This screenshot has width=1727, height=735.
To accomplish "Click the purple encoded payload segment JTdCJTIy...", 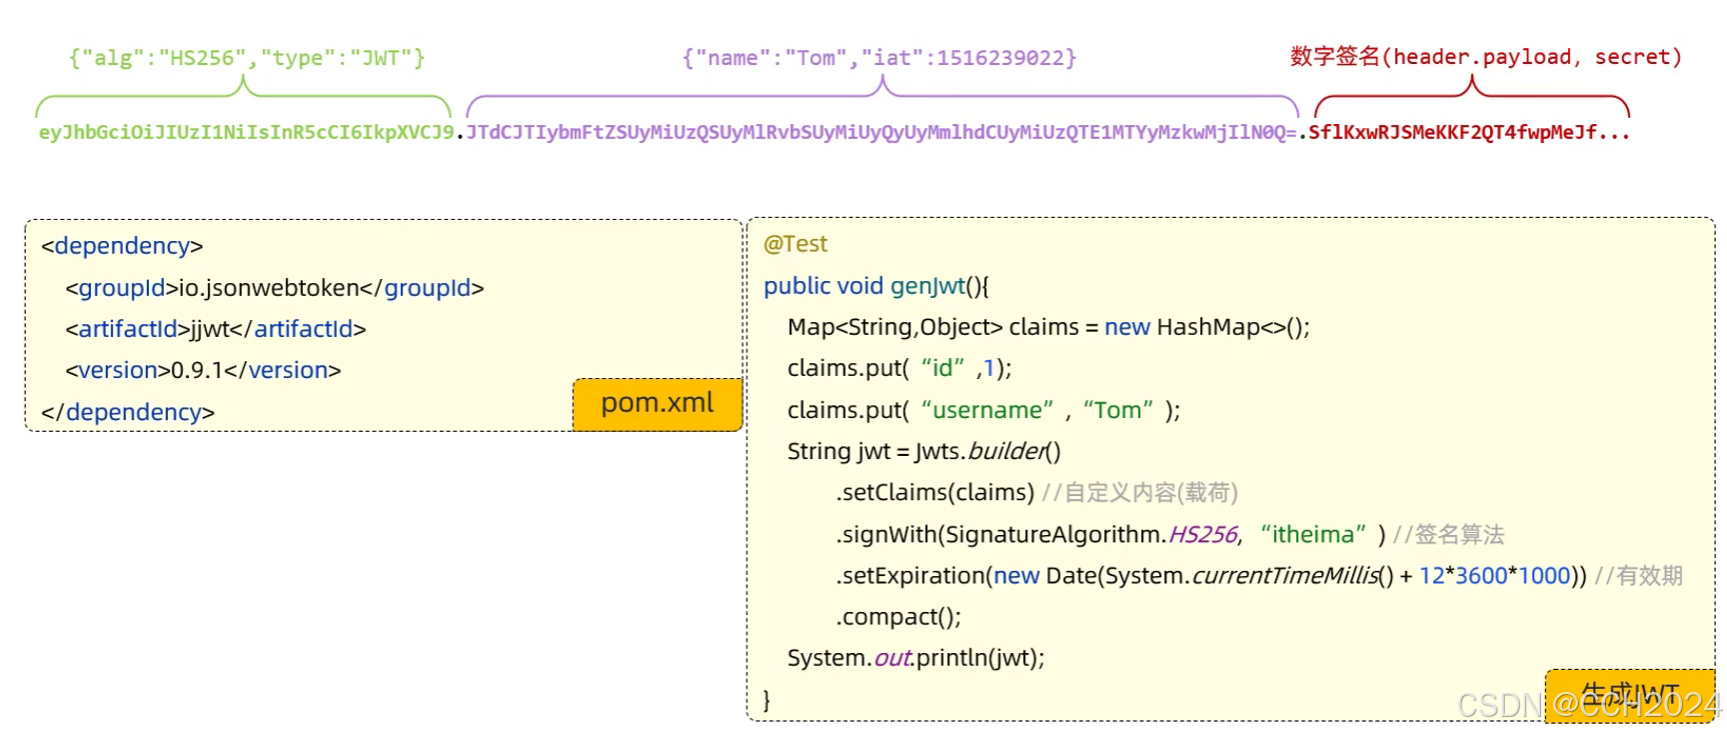I will [x=881, y=133].
